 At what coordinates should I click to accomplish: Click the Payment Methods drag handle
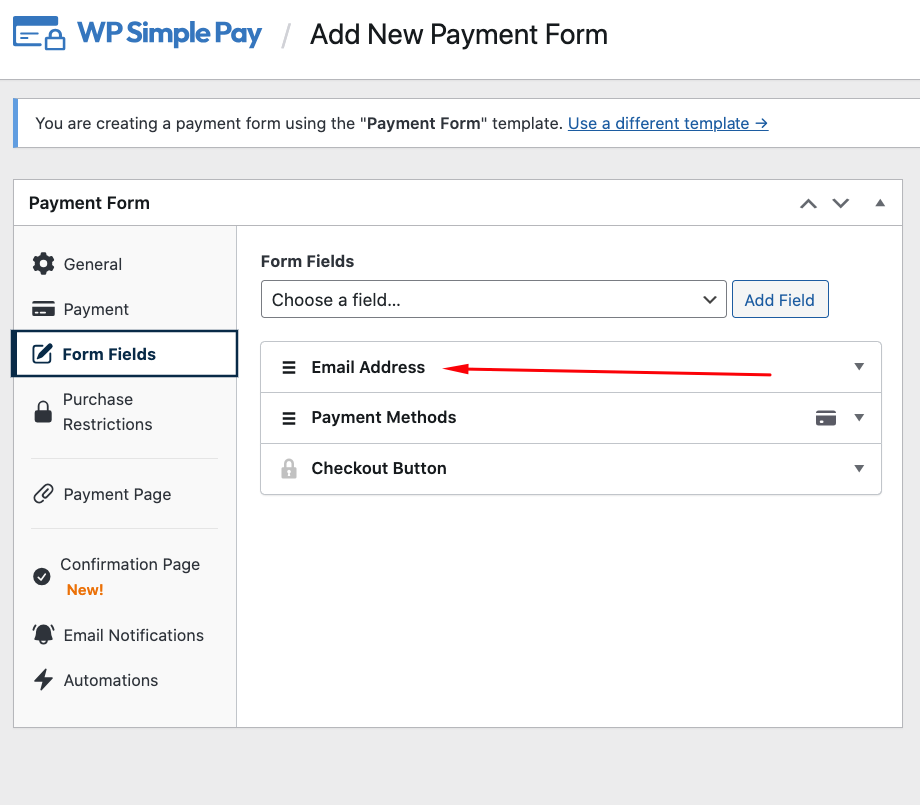289,418
